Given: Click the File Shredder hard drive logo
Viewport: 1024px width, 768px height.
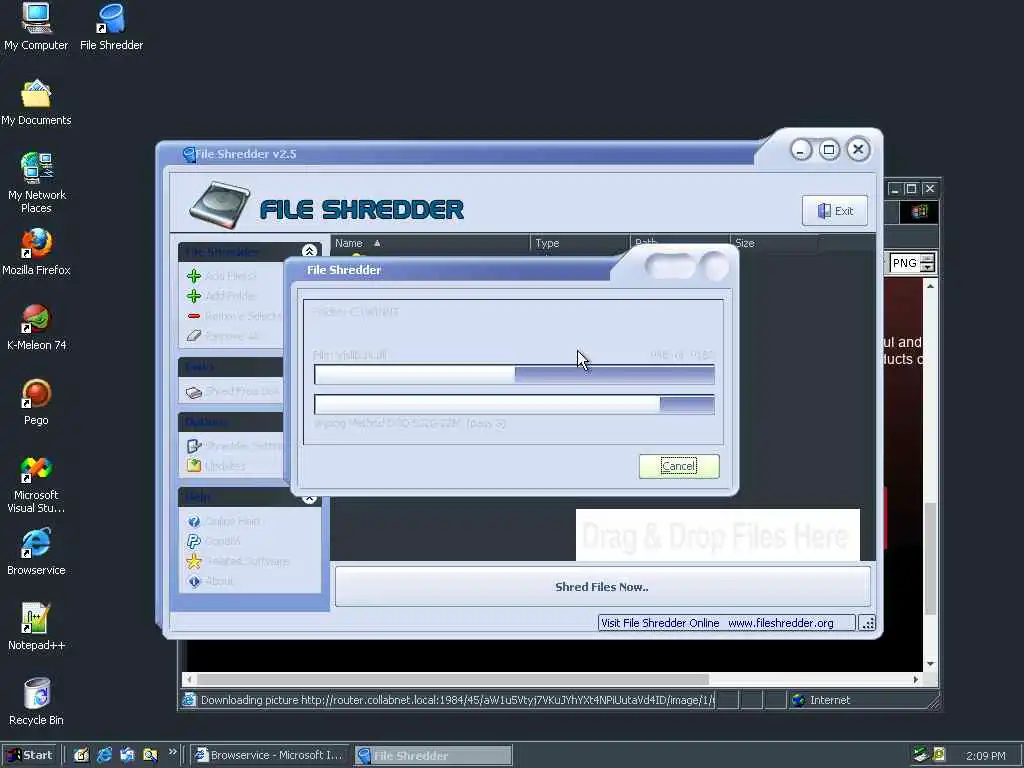Looking at the screenshot, I should click(x=219, y=206).
